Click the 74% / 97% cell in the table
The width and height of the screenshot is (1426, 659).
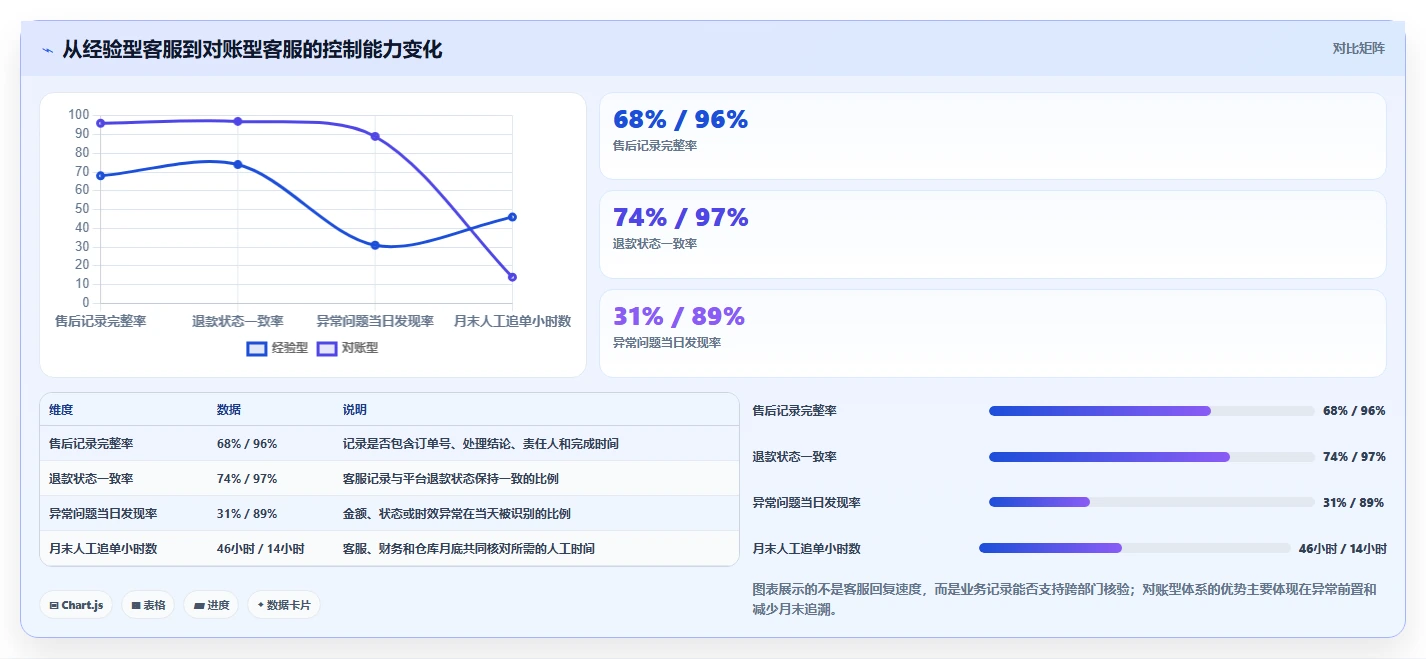click(x=247, y=478)
